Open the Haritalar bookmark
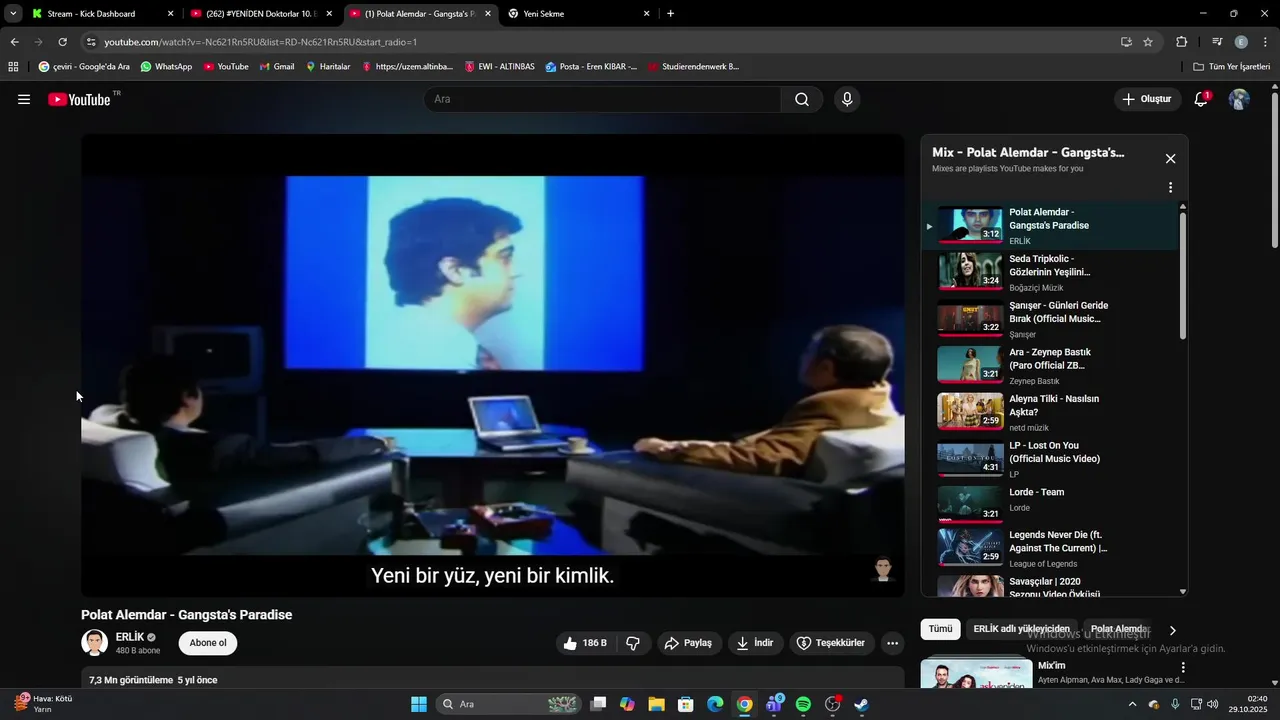Screen dimensions: 1280x720 click(328, 67)
